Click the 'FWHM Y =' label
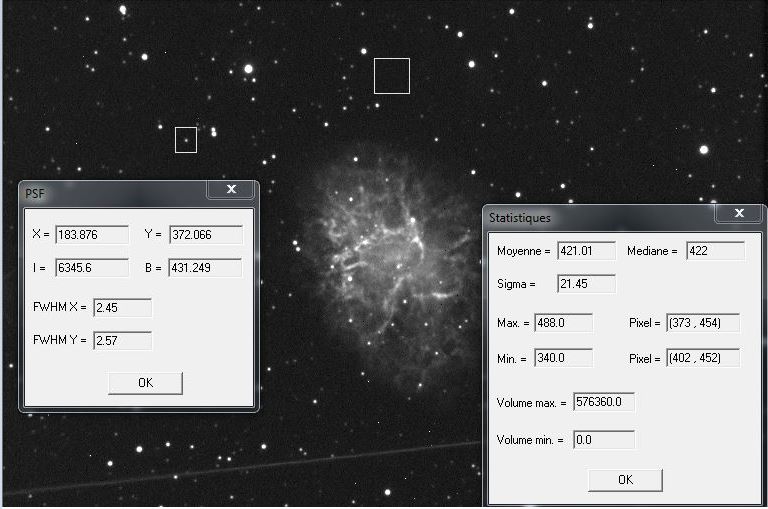768x509 pixels. tap(59, 340)
